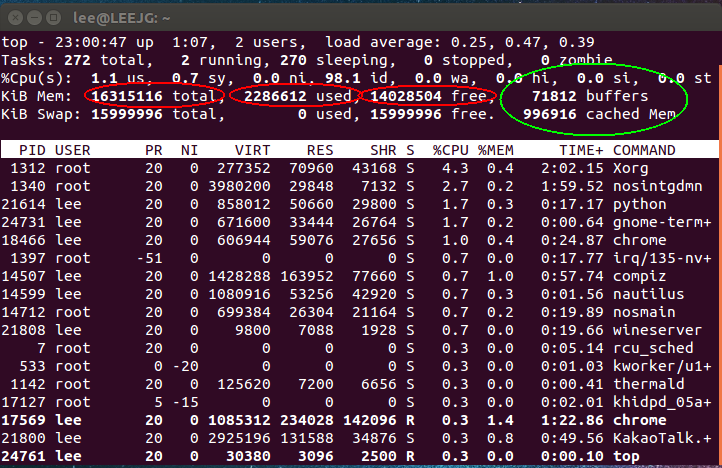Screen dimensions: 722x468
Task: Click PID 24761 of top
Action: [23, 456]
